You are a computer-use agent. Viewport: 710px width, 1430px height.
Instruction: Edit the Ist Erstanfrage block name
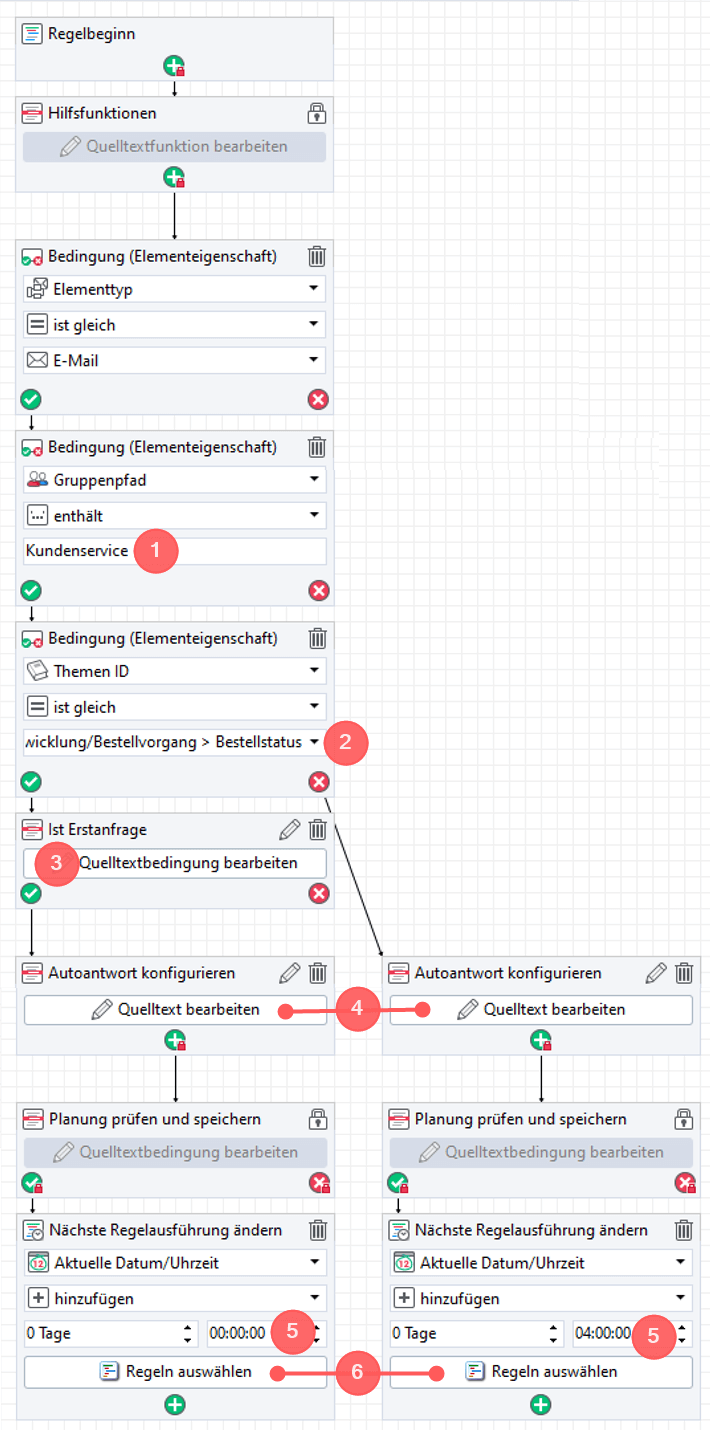(289, 829)
